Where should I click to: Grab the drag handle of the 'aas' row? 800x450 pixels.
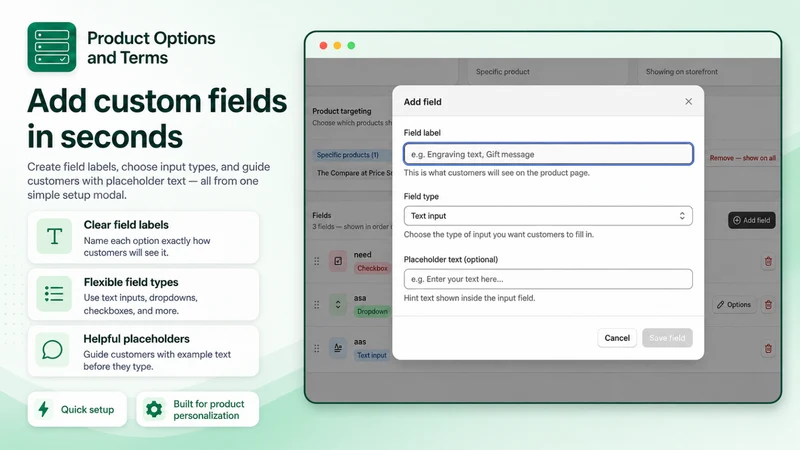pyautogui.click(x=317, y=348)
